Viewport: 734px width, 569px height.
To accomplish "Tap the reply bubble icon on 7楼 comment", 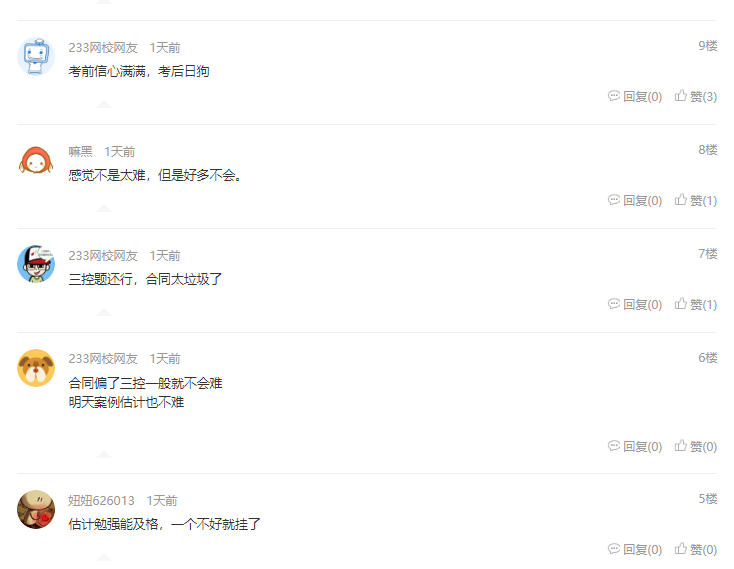I will tap(614, 304).
